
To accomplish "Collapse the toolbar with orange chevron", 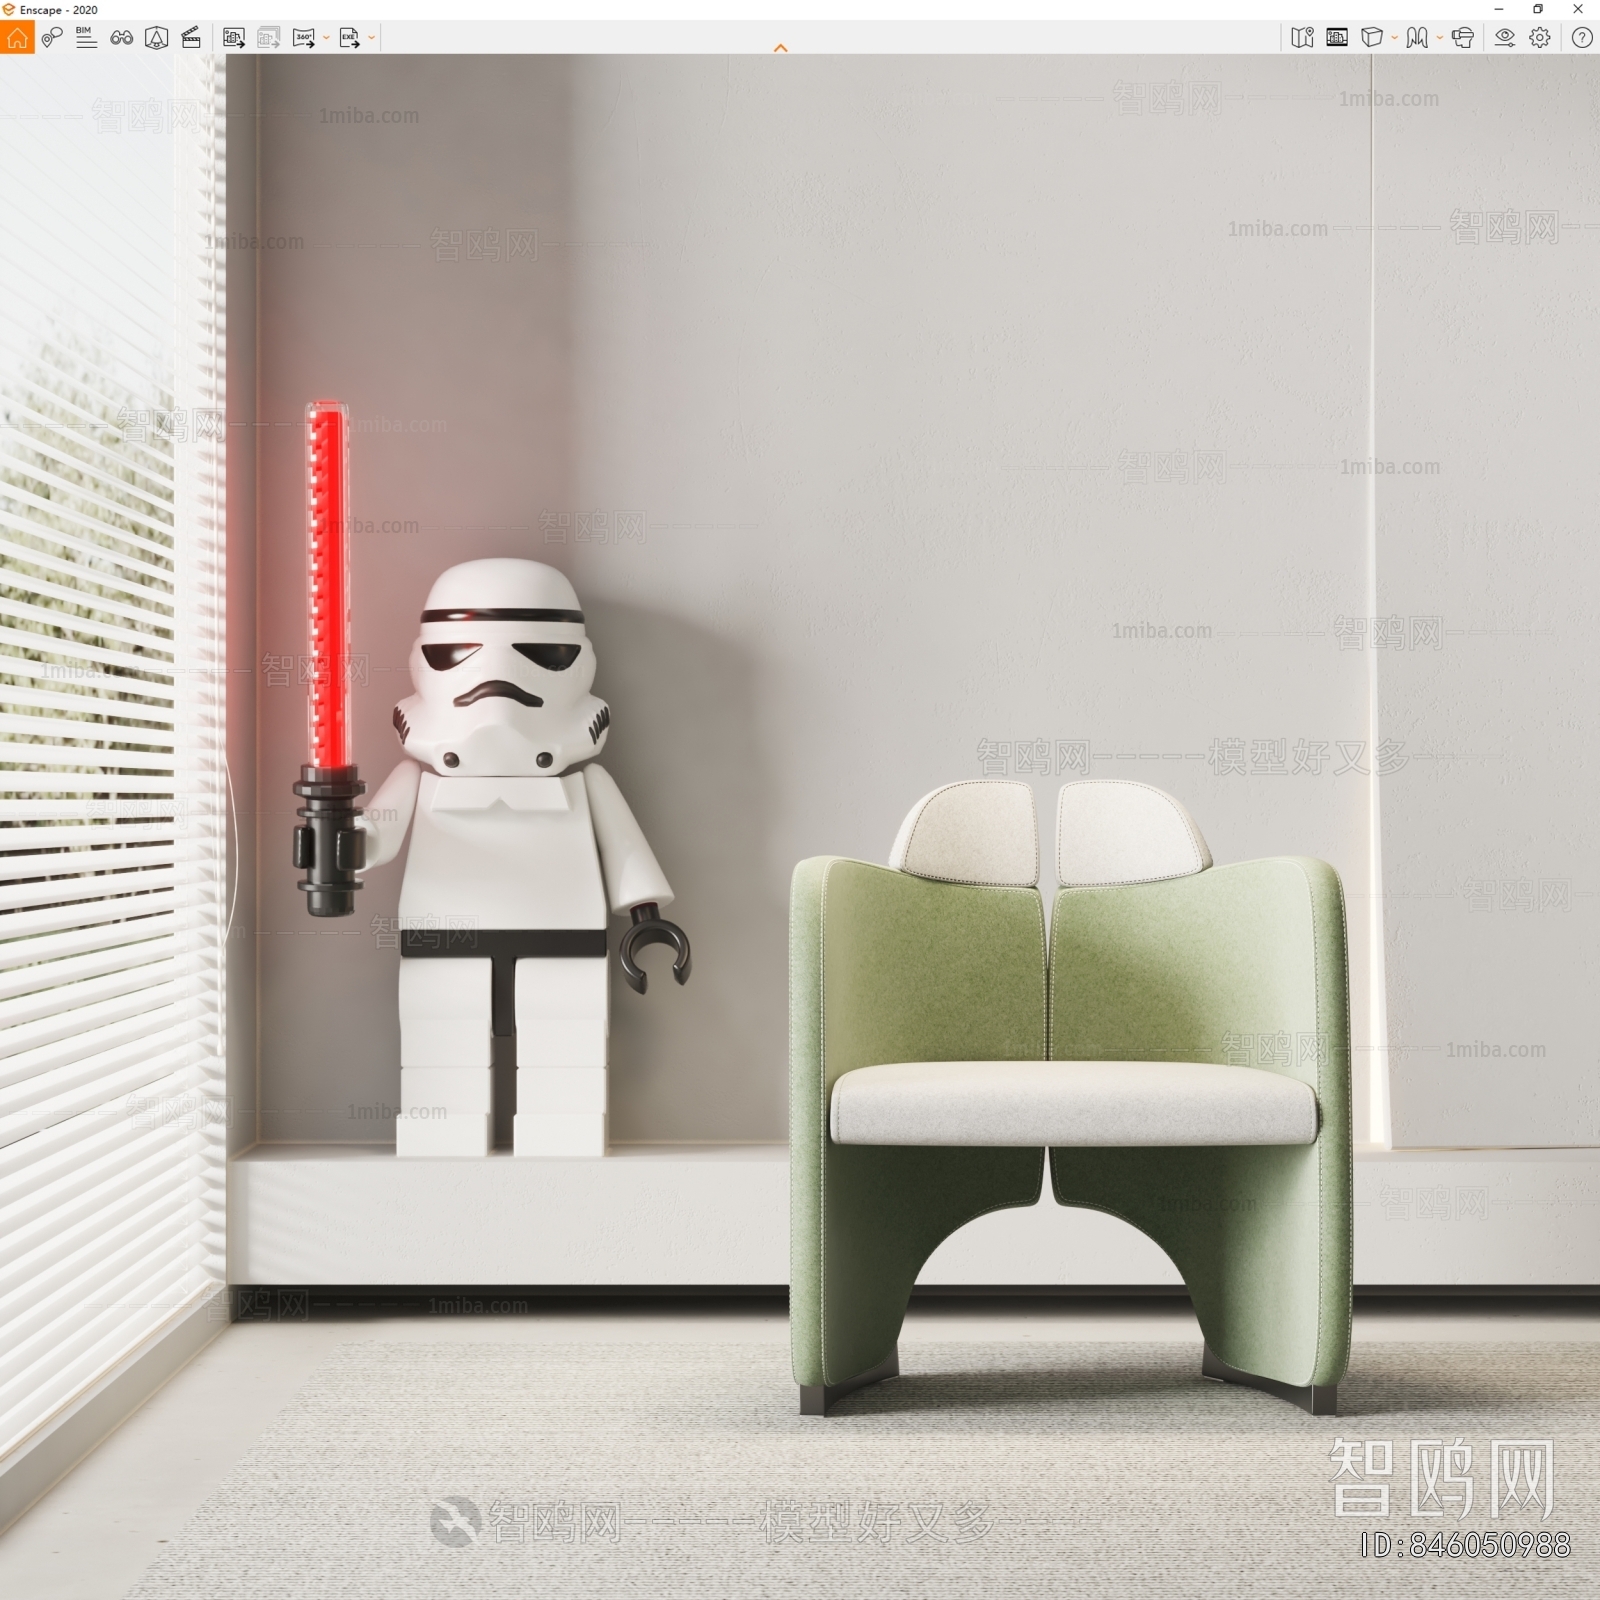I will point(781,48).
